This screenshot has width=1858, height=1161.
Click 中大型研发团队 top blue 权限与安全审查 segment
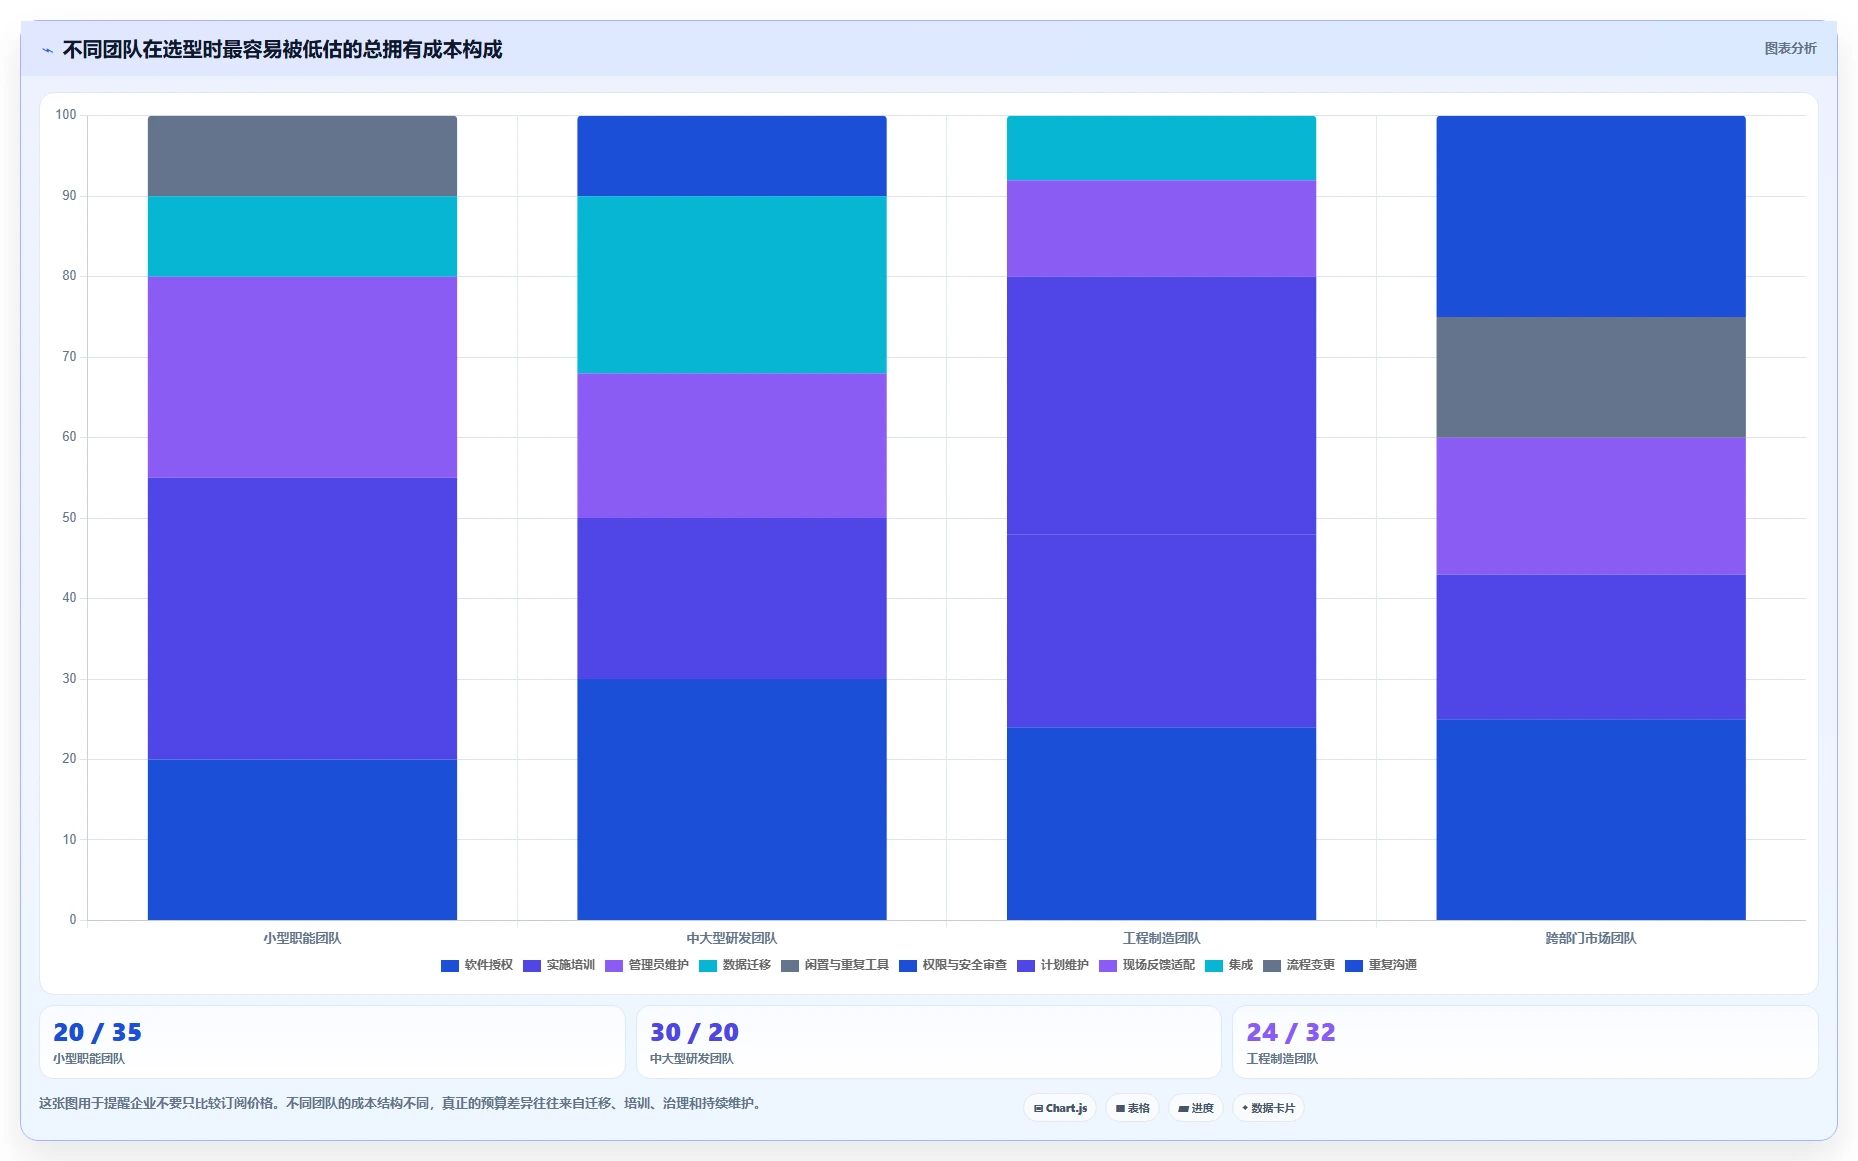732,156
